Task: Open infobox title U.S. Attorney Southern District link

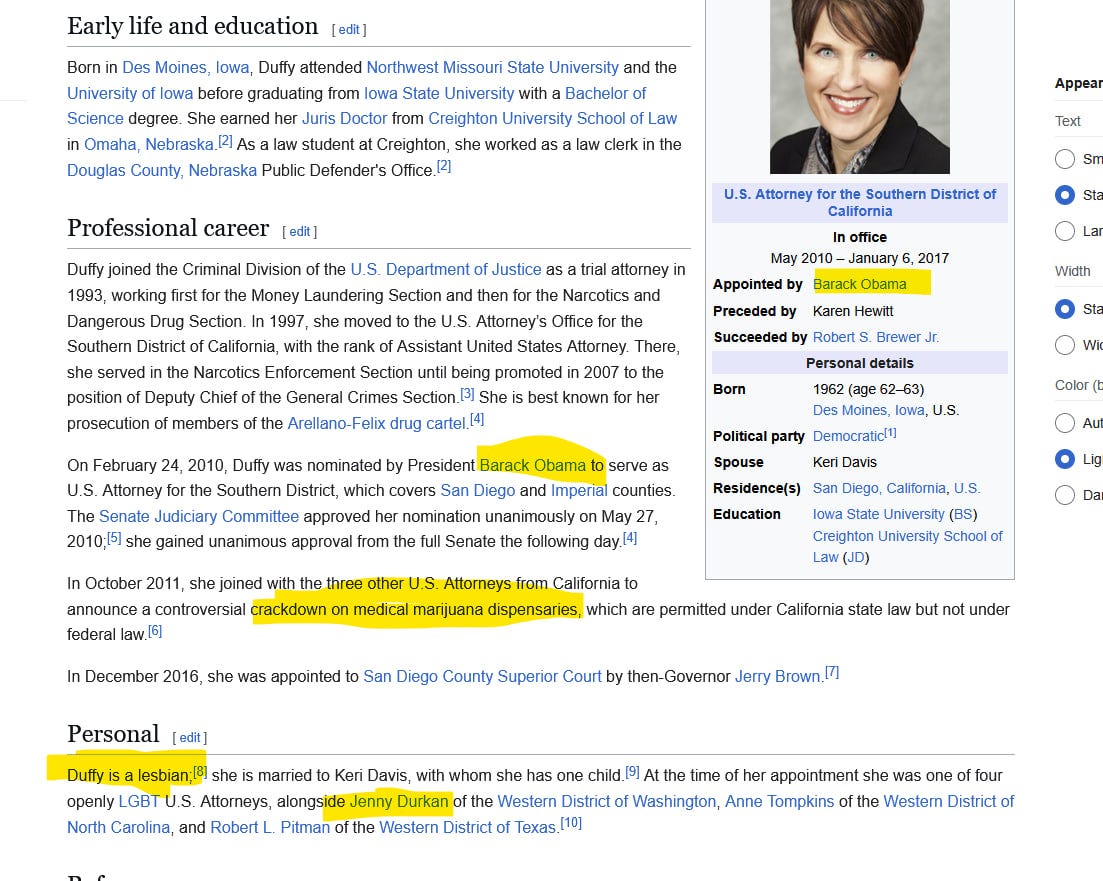Action: pos(860,203)
